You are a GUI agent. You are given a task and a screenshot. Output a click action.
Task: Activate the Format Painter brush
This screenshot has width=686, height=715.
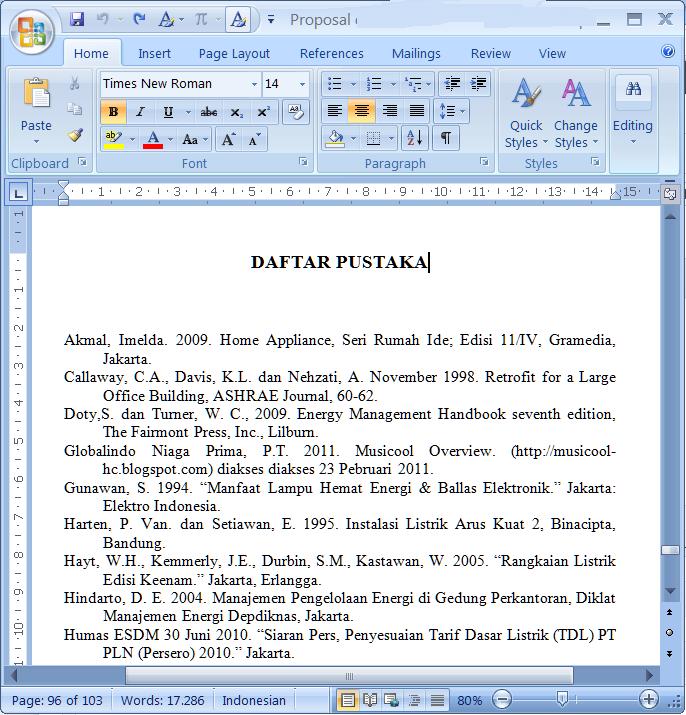[x=75, y=135]
